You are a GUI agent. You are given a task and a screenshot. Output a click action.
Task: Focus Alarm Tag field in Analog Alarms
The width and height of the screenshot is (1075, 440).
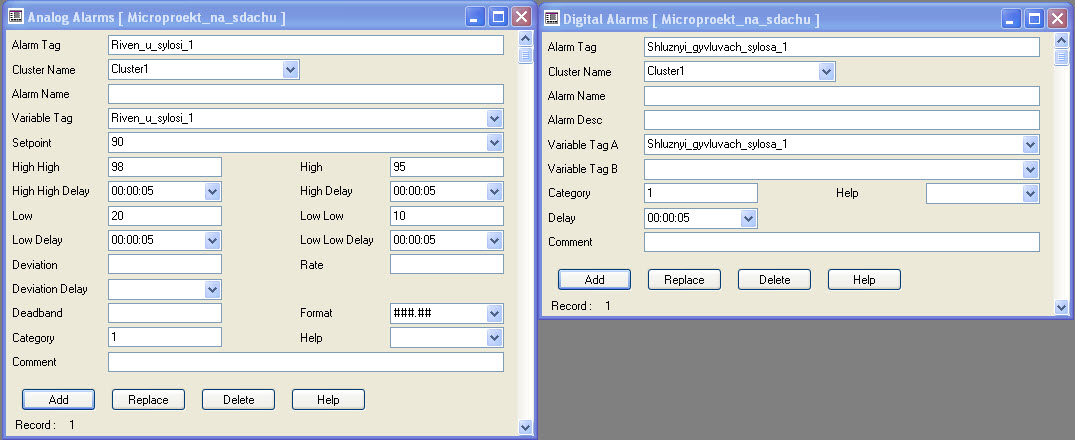(x=306, y=45)
